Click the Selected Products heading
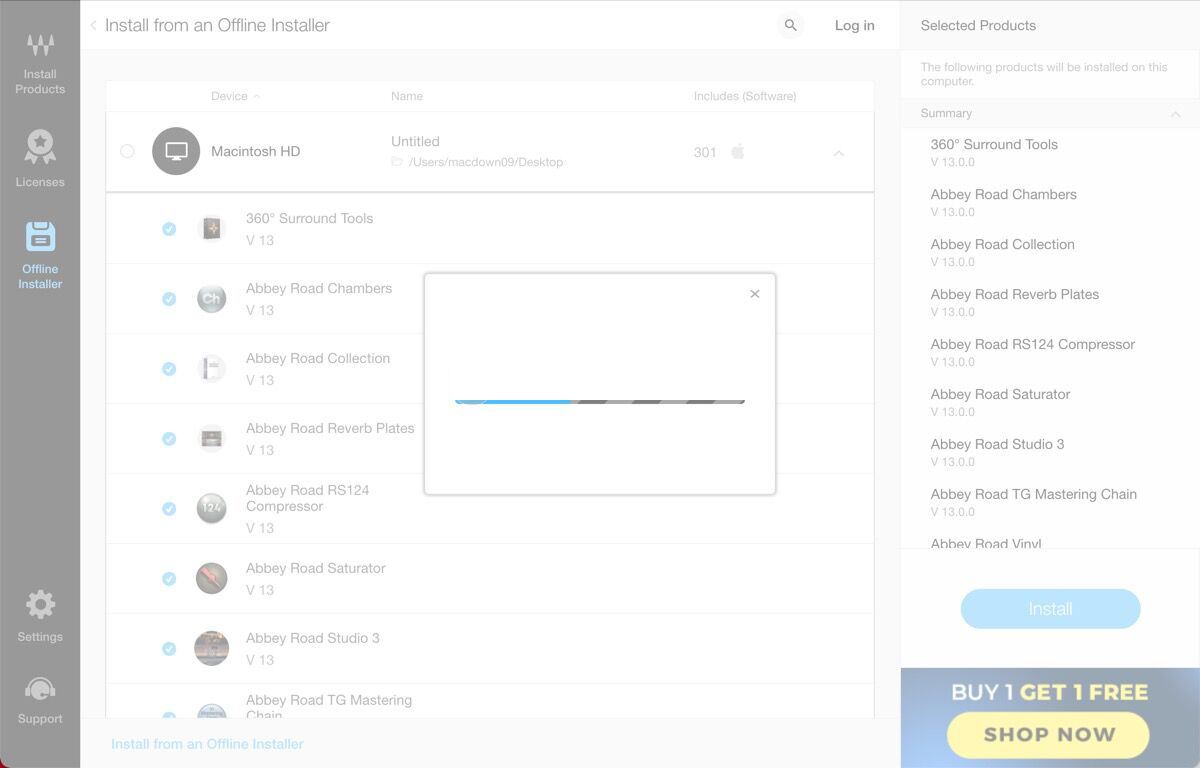Viewport: 1200px width, 768px height. (978, 25)
